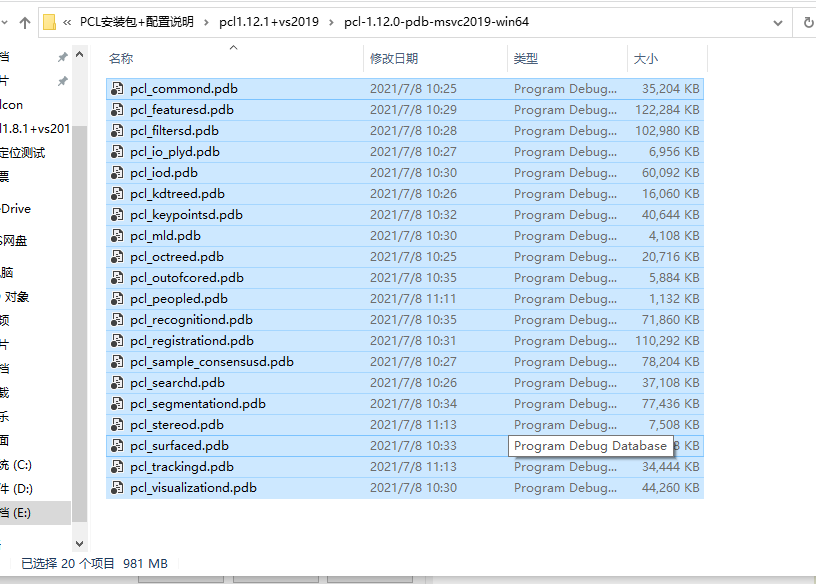Viewport: 816px width, 584px height.
Task: Open the address bar history dropdown
Action: (x=777, y=22)
